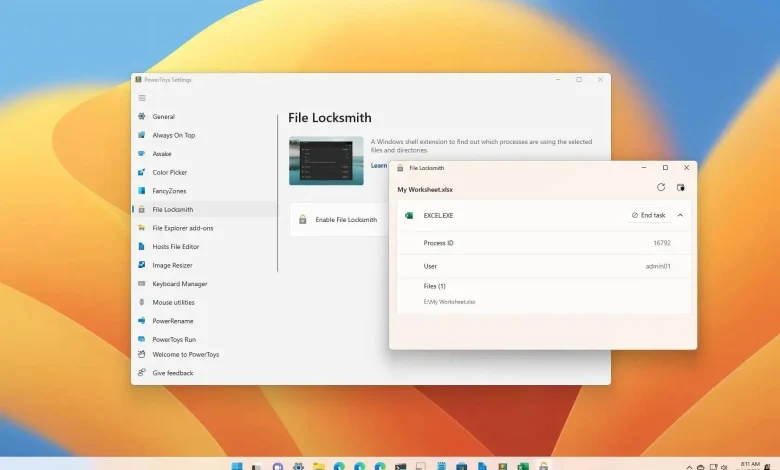
Task: Select the user value admin01
Action: pyautogui.click(x=658, y=266)
